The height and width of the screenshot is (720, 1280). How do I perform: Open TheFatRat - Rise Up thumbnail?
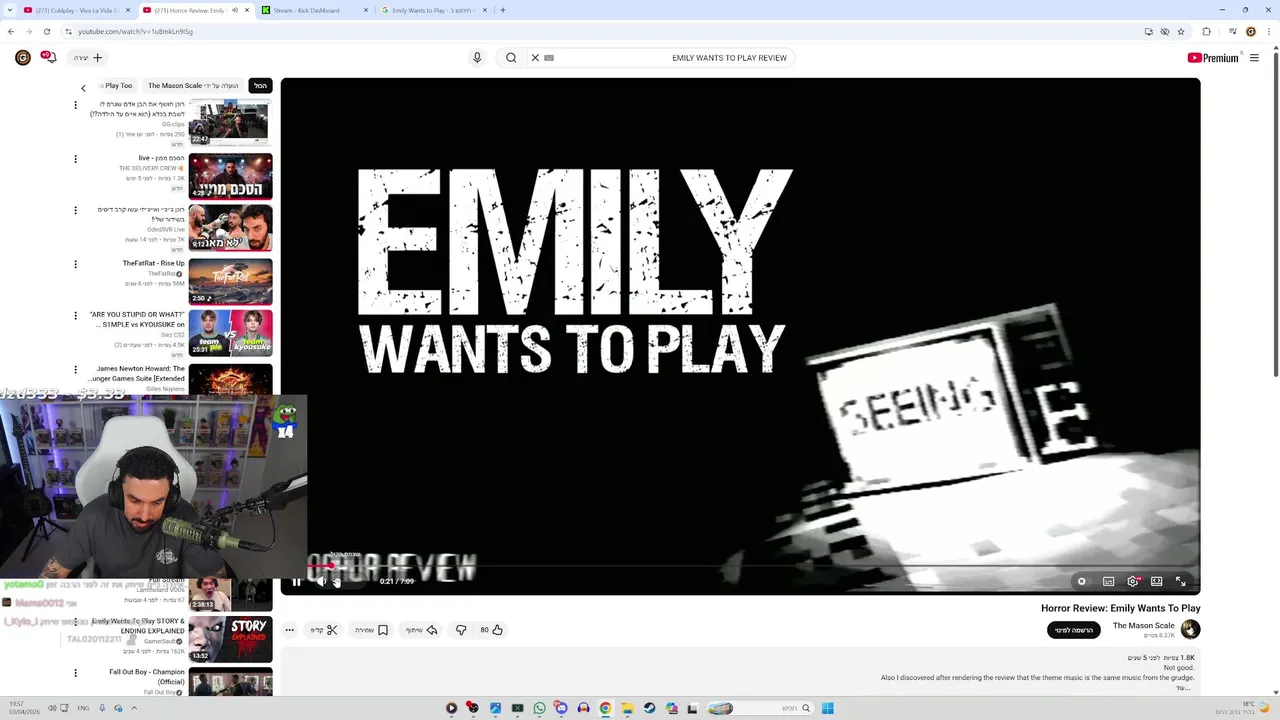click(x=230, y=282)
